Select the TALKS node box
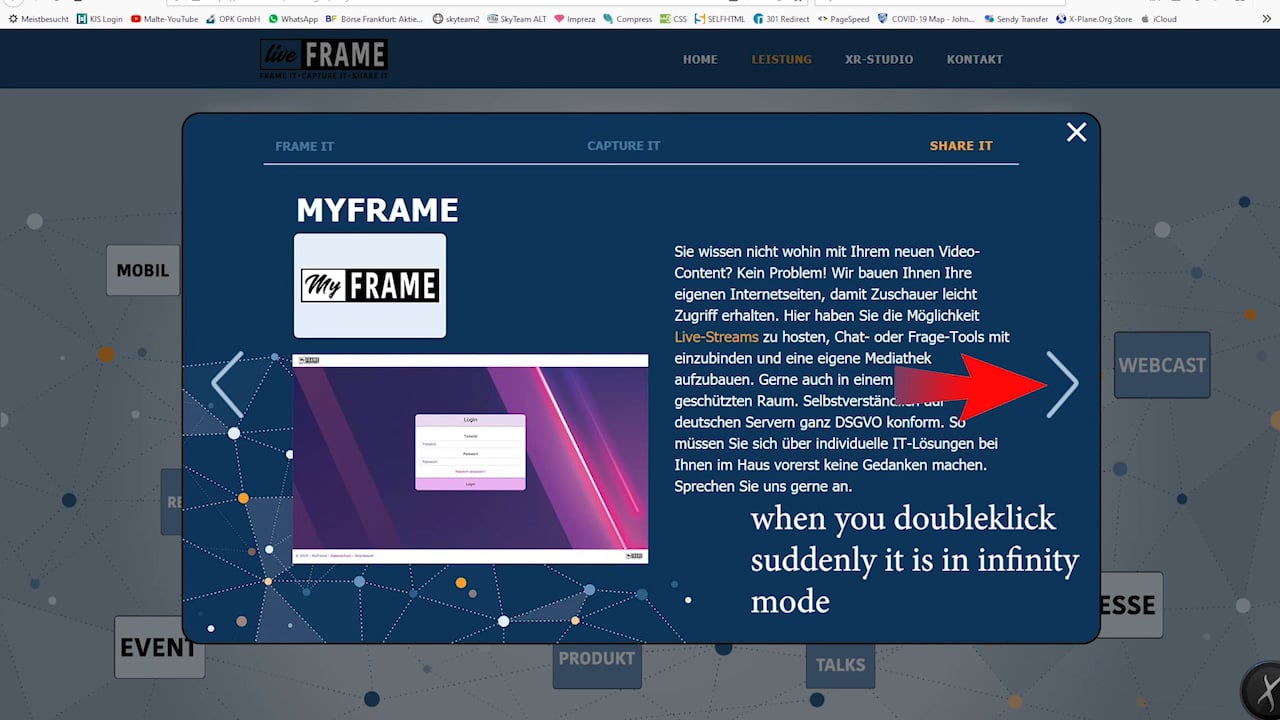The width and height of the screenshot is (1280, 720). (840, 664)
